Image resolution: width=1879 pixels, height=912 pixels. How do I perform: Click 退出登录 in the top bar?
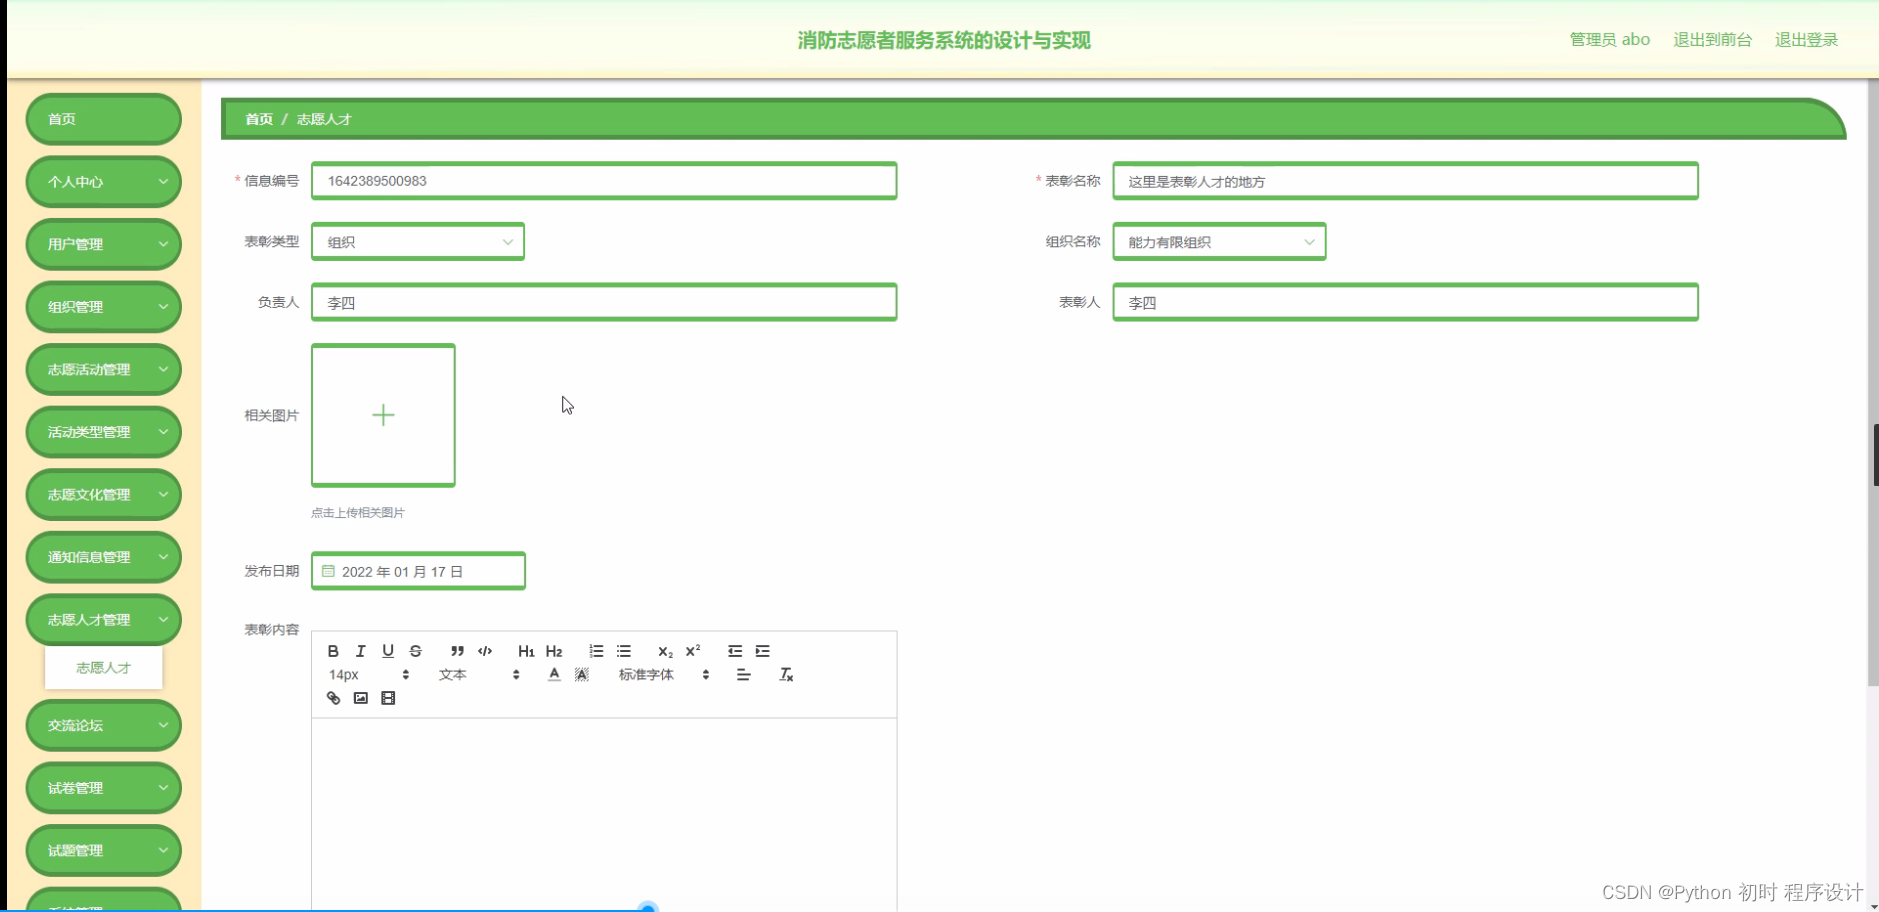click(1806, 39)
